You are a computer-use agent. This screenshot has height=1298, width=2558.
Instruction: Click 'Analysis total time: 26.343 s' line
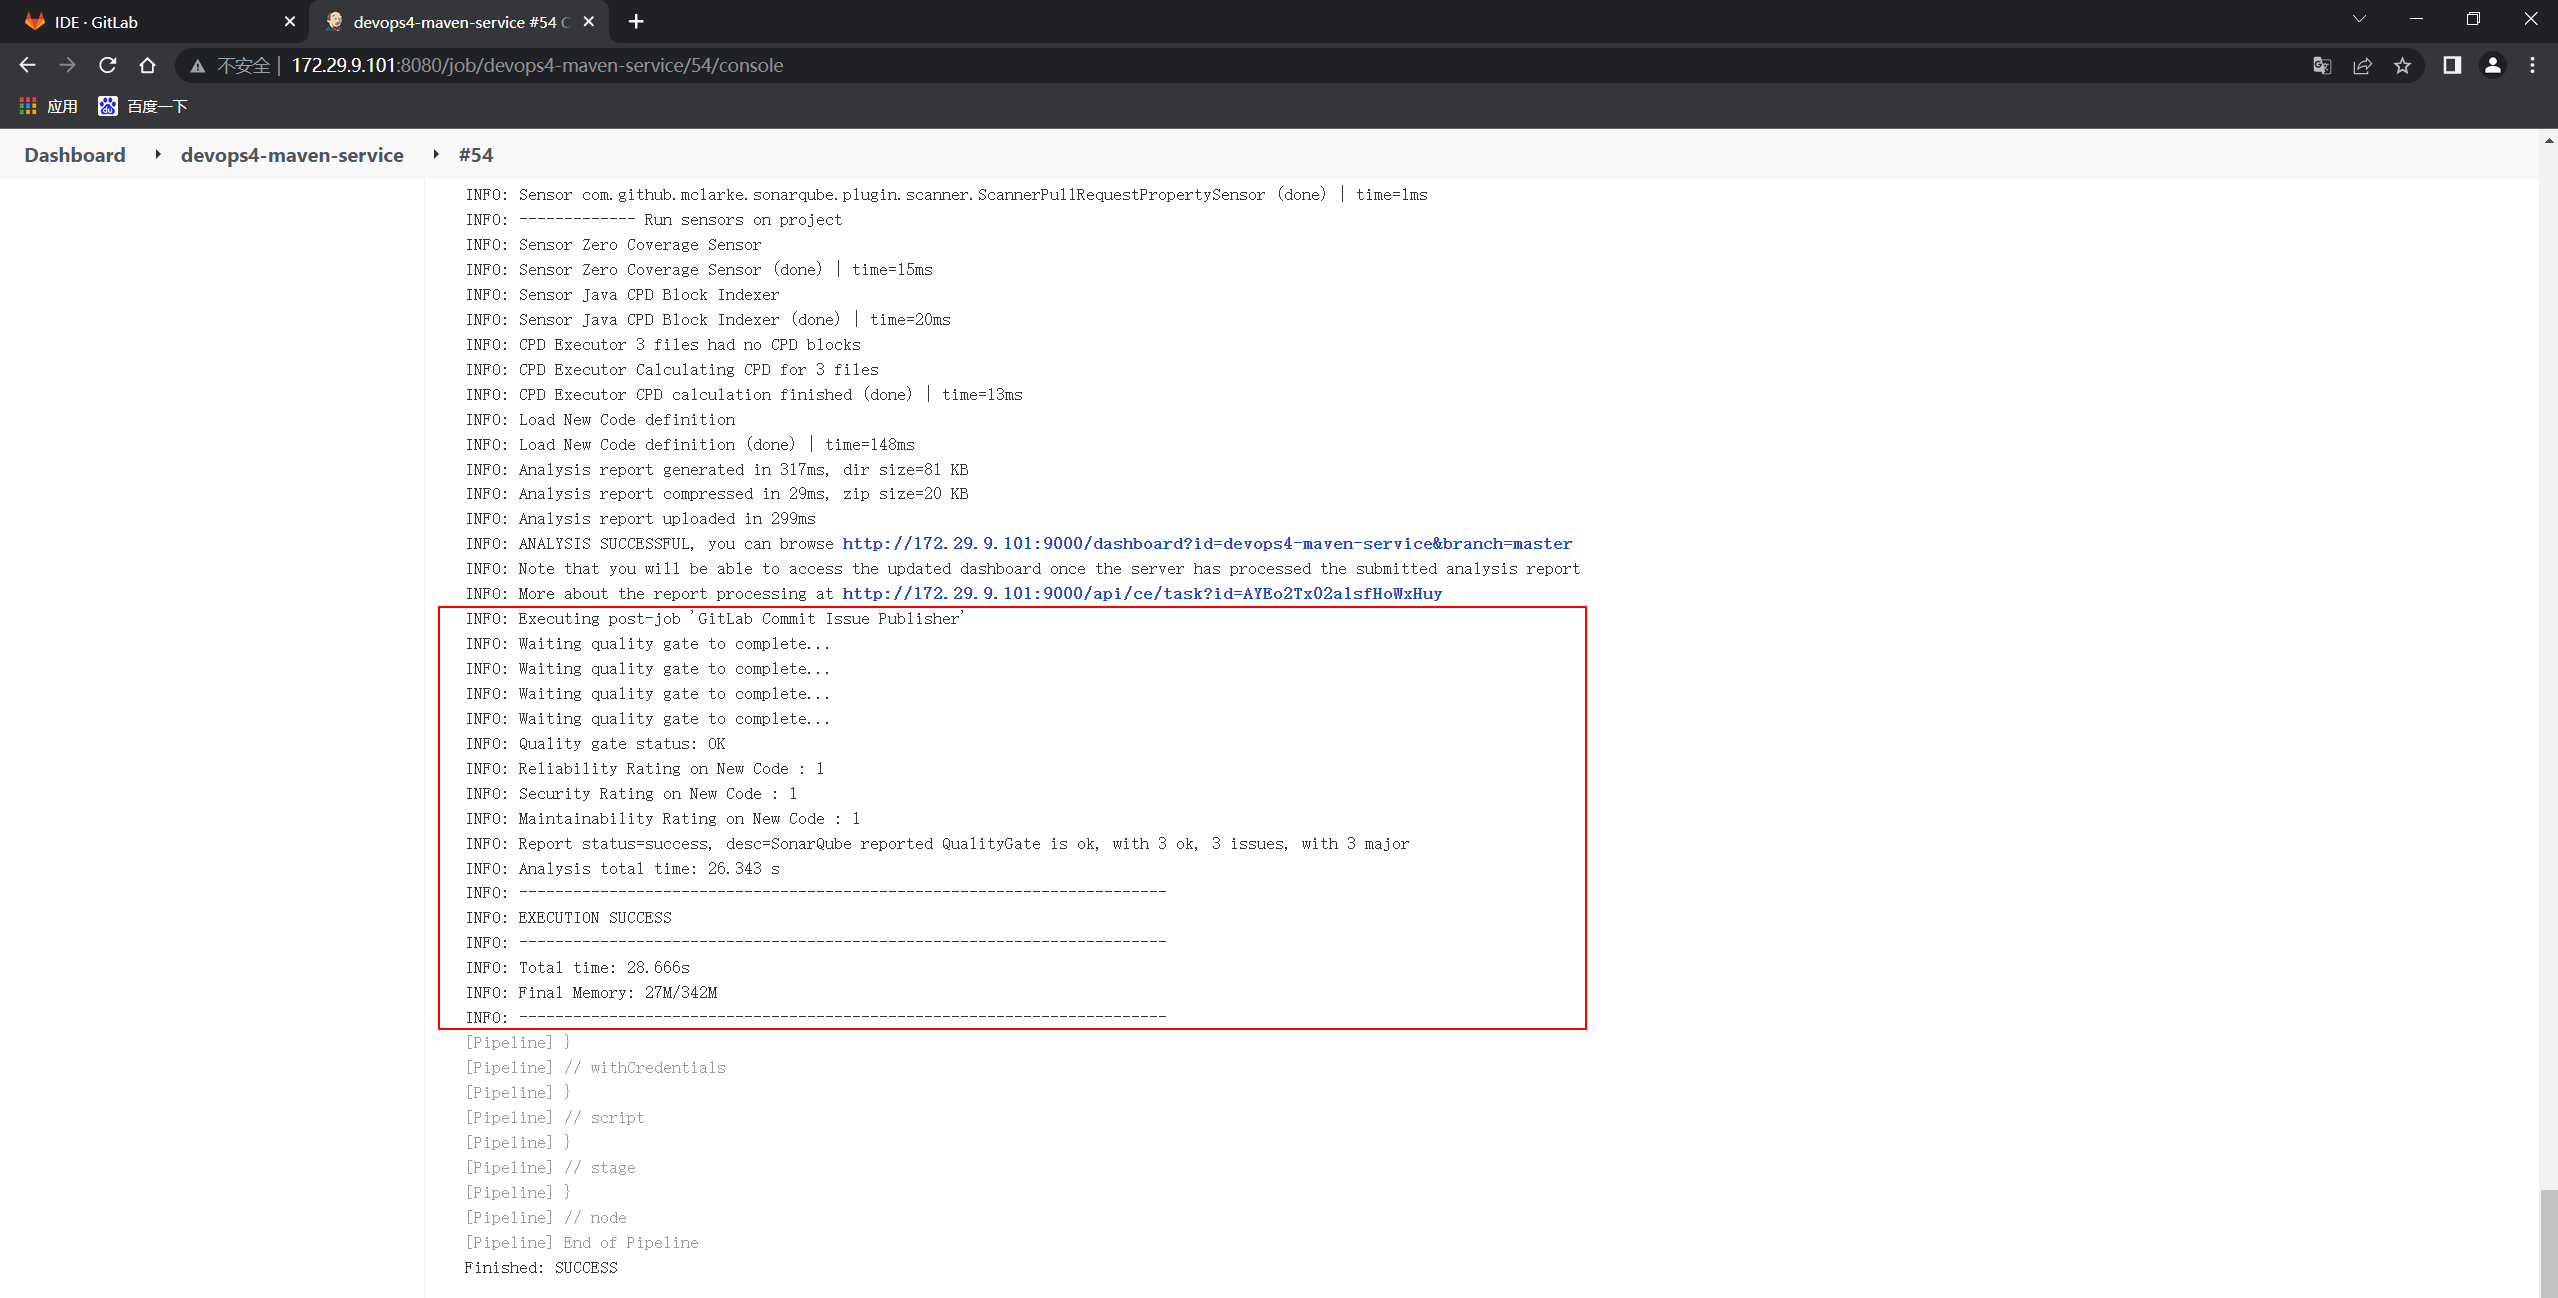[x=622, y=869]
